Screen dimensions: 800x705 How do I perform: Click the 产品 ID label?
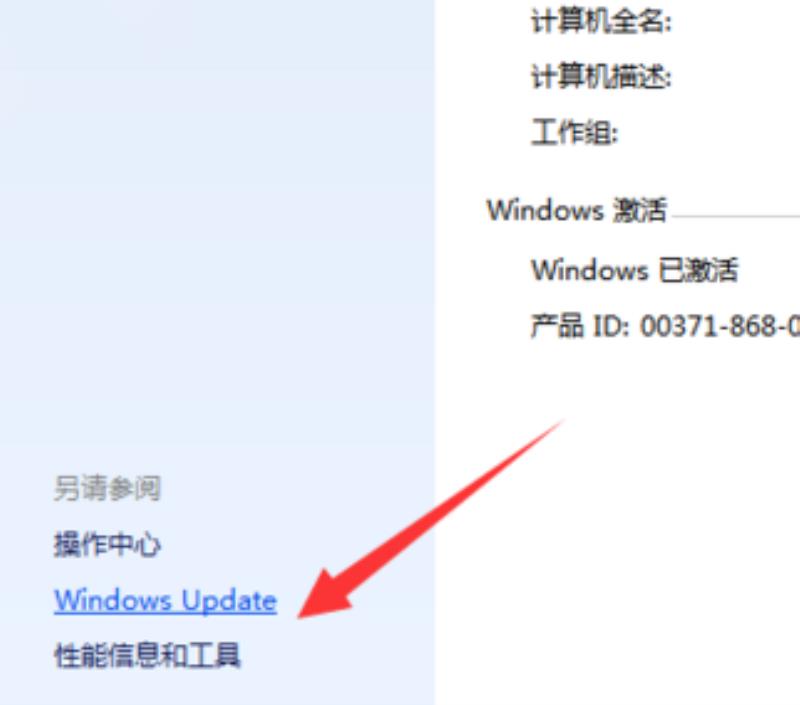pyautogui.click(x=580, y=325)
